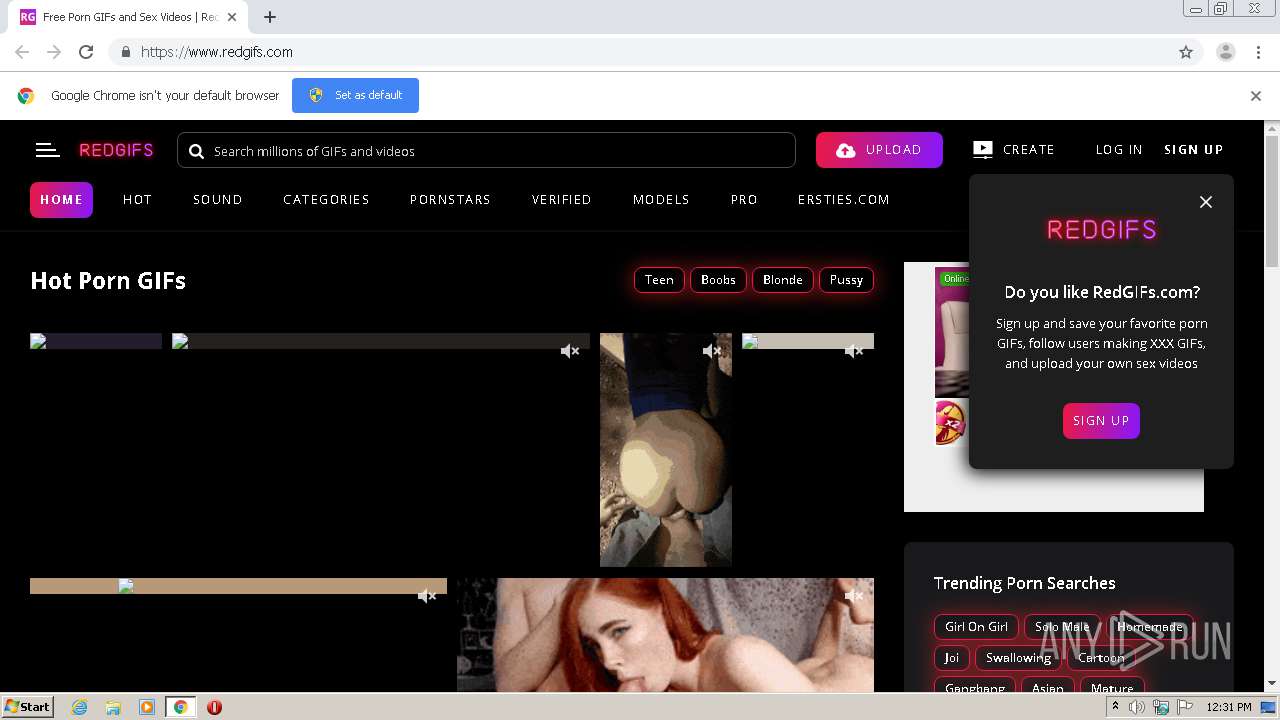Click the site logo in the header

[x=116, y=150]
